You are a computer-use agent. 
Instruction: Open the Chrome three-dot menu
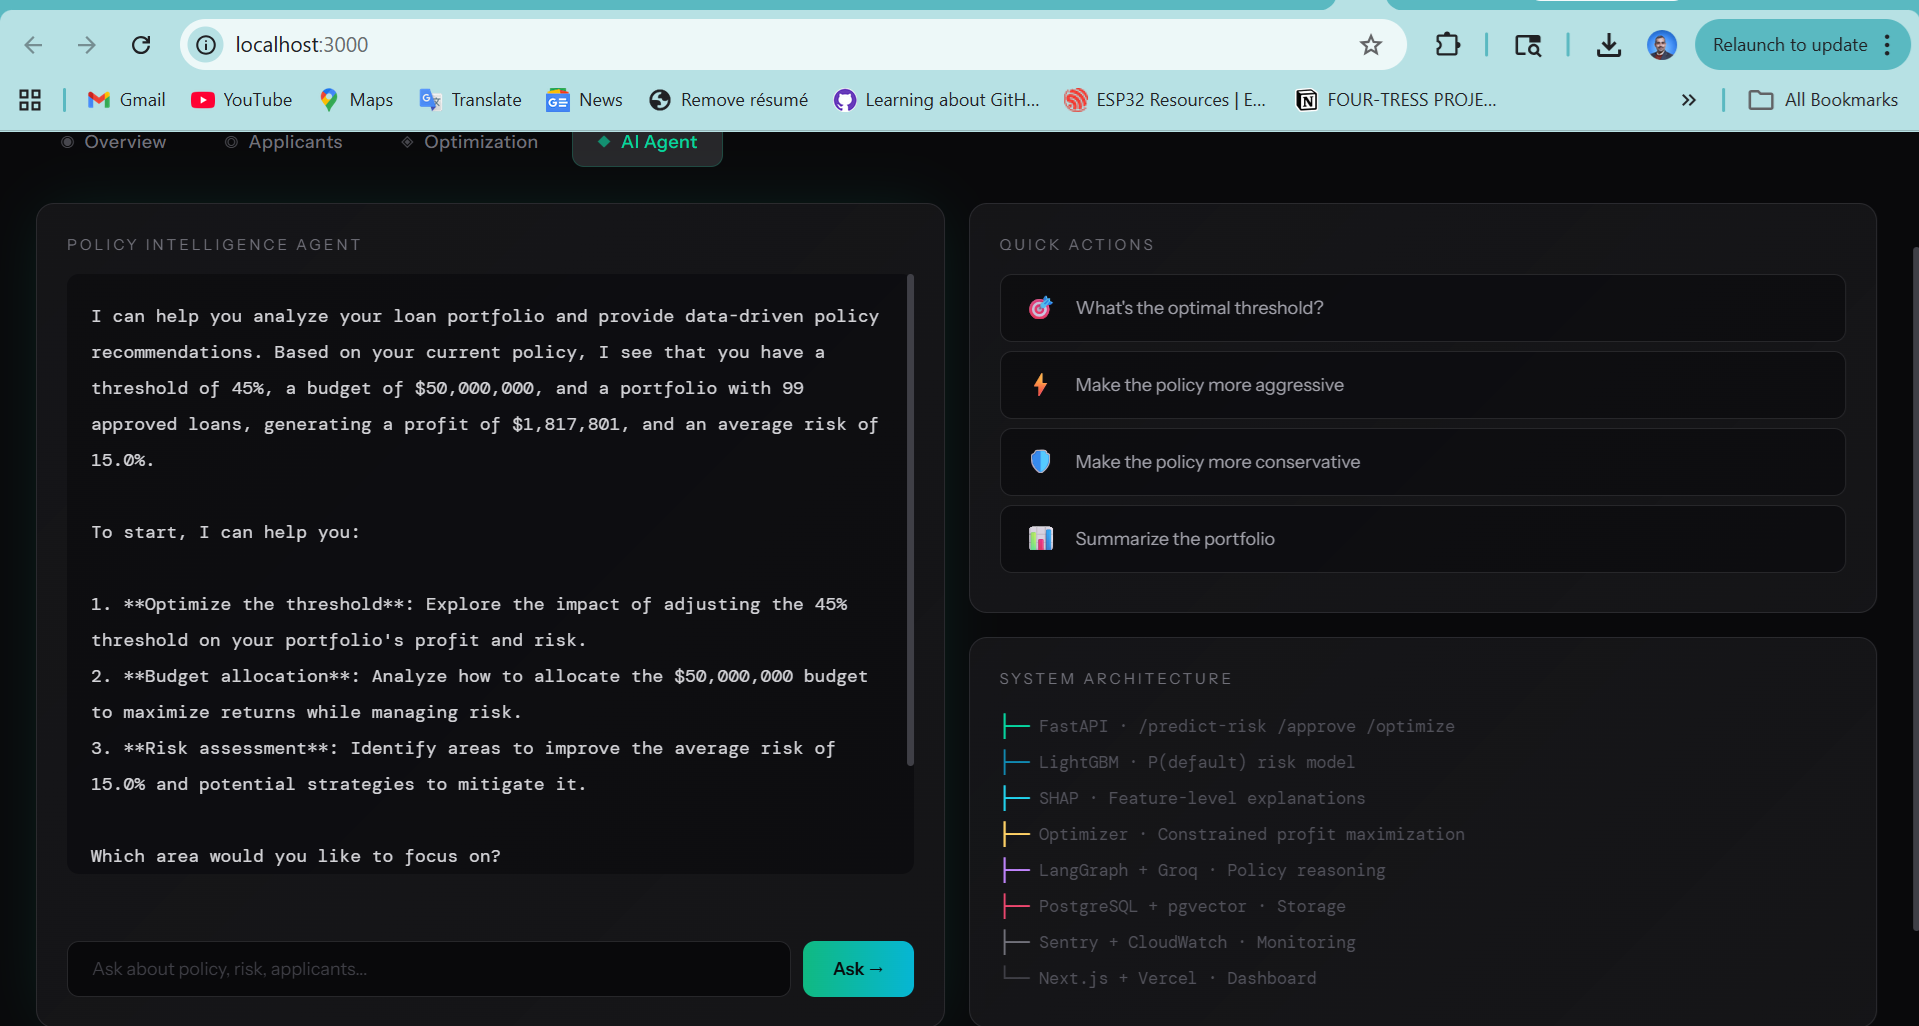(1887, 45)
